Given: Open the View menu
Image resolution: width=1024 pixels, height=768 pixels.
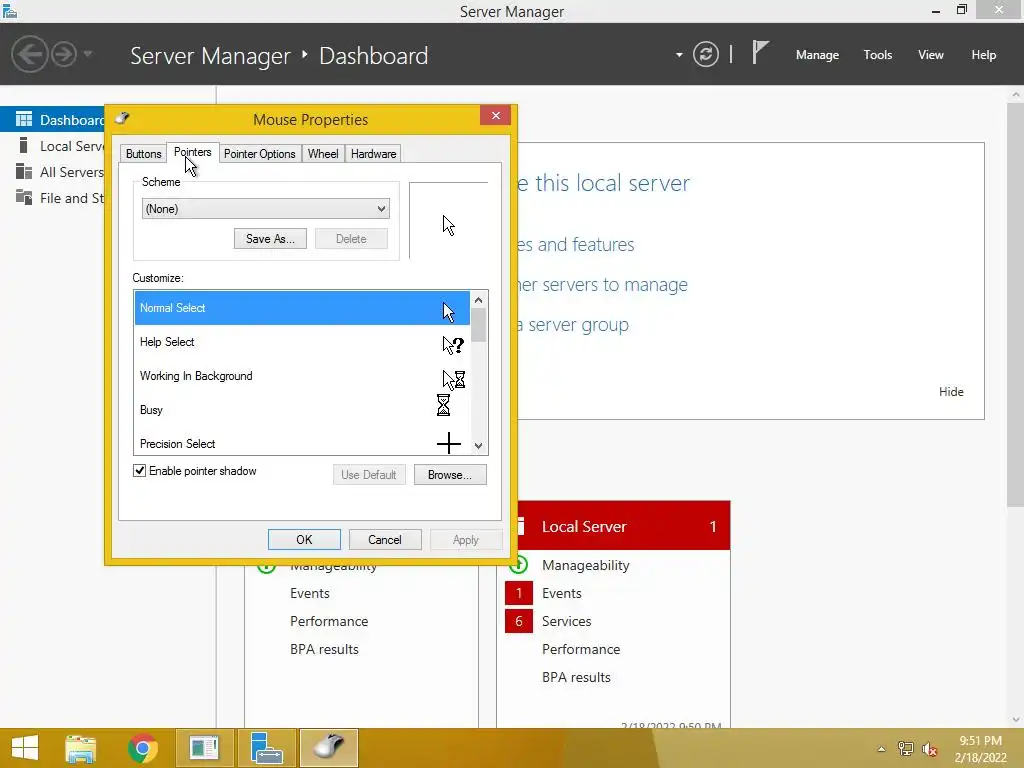Looking at the screenshot, I should pyautogui.click(x=931, y=55).
